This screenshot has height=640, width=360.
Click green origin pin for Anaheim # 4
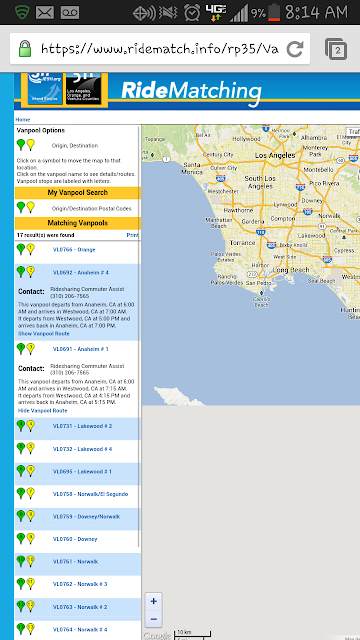point(21,271)
